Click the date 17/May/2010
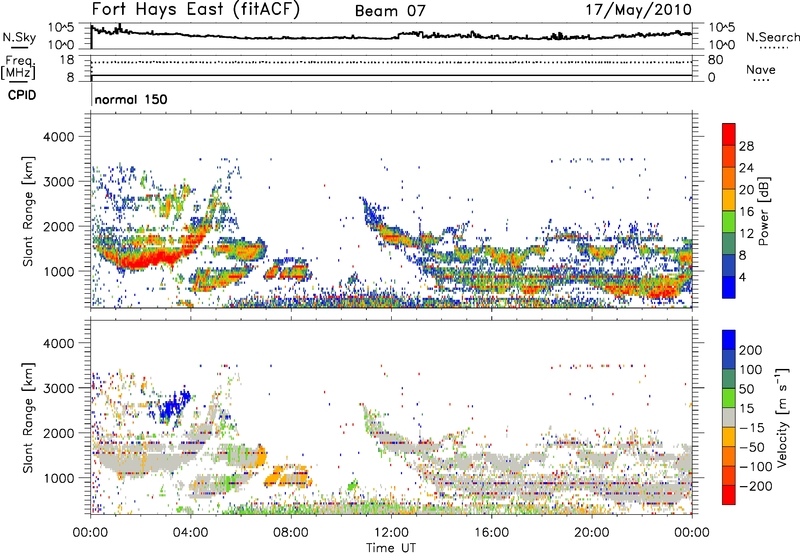This screenshot has width=800, height=554. [x=638, y=10]
